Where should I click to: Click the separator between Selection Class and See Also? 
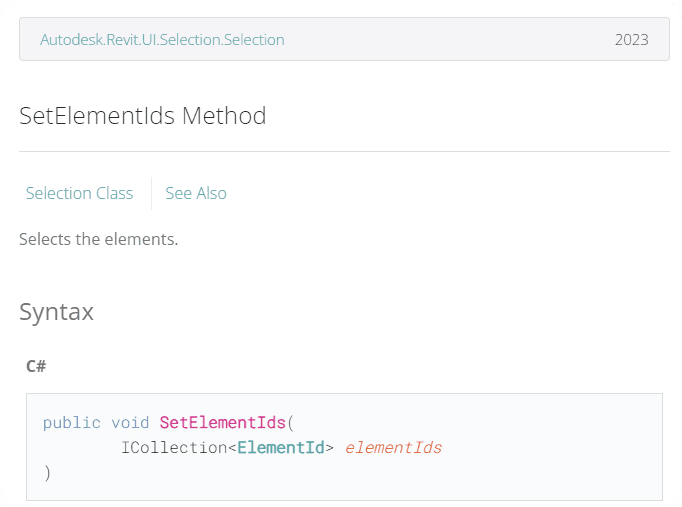pyautogui.click(x=151, y=193)
